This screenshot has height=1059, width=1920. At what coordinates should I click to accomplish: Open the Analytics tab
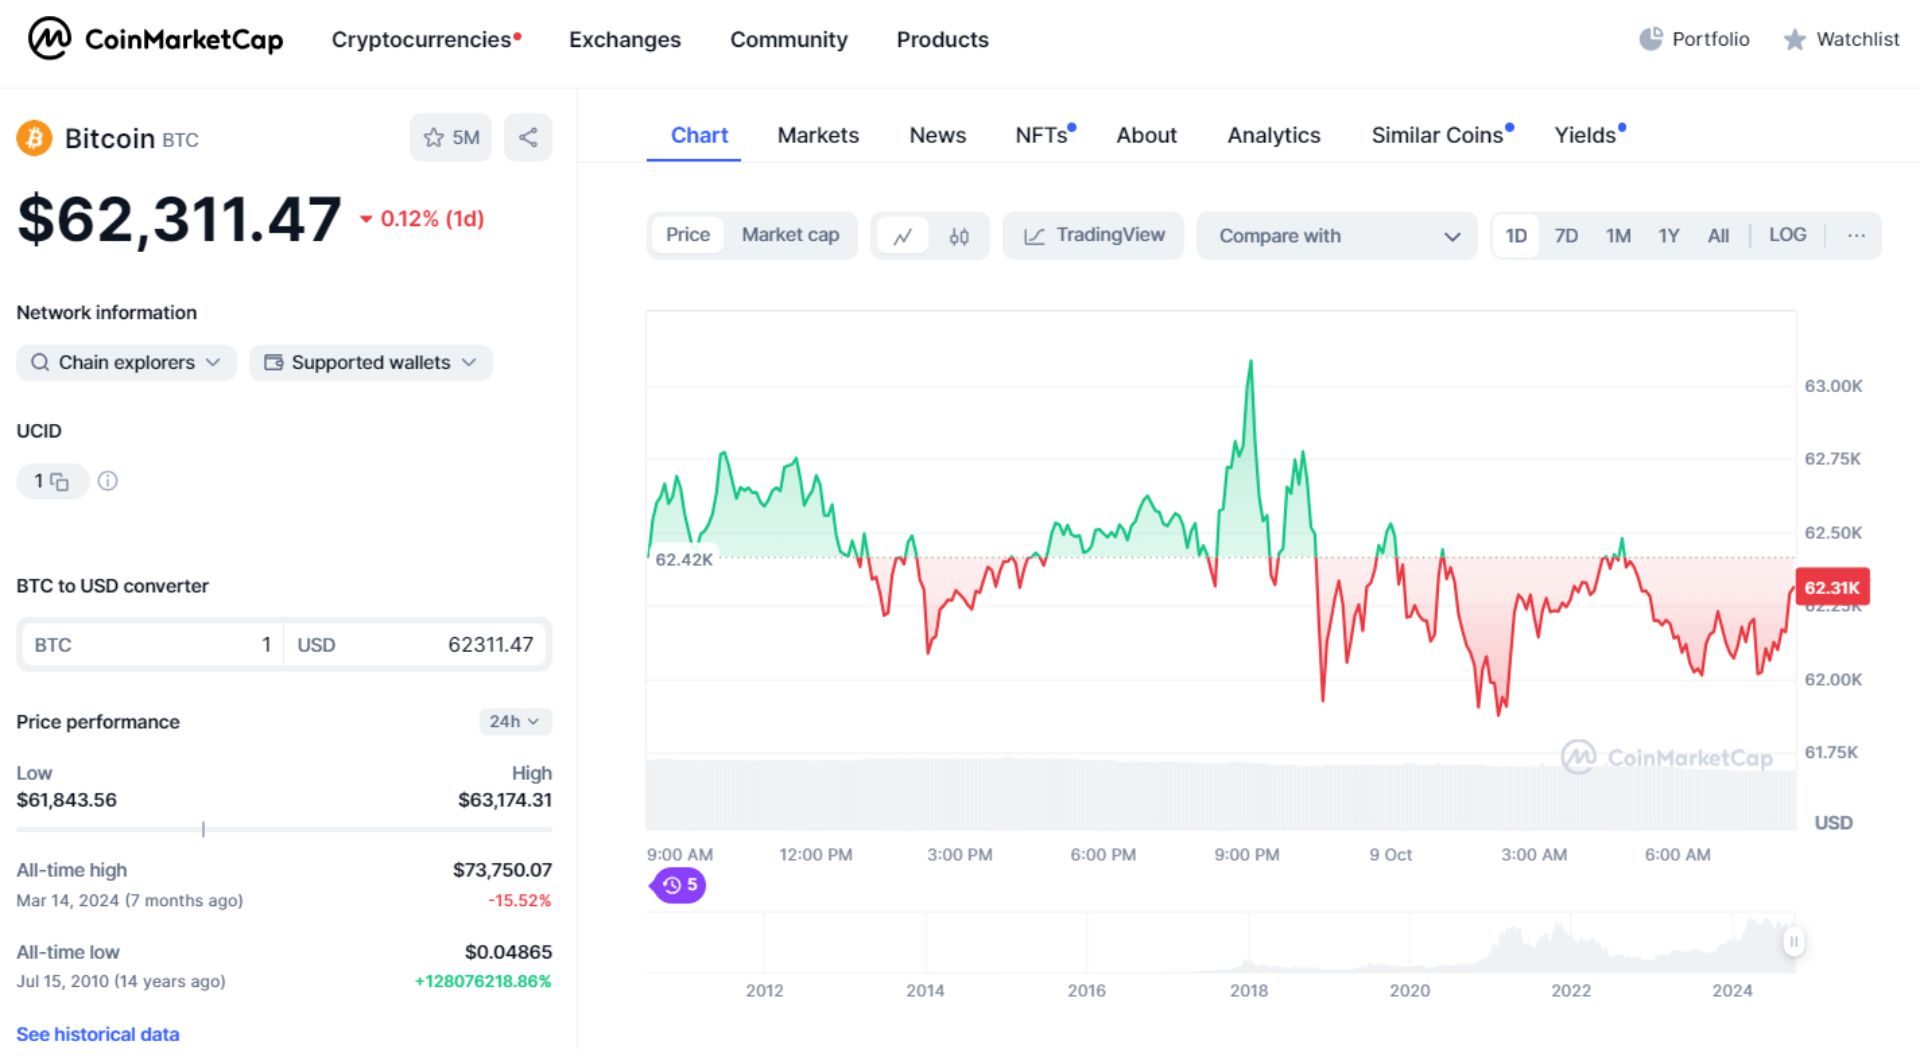[x=1273, y=135]
